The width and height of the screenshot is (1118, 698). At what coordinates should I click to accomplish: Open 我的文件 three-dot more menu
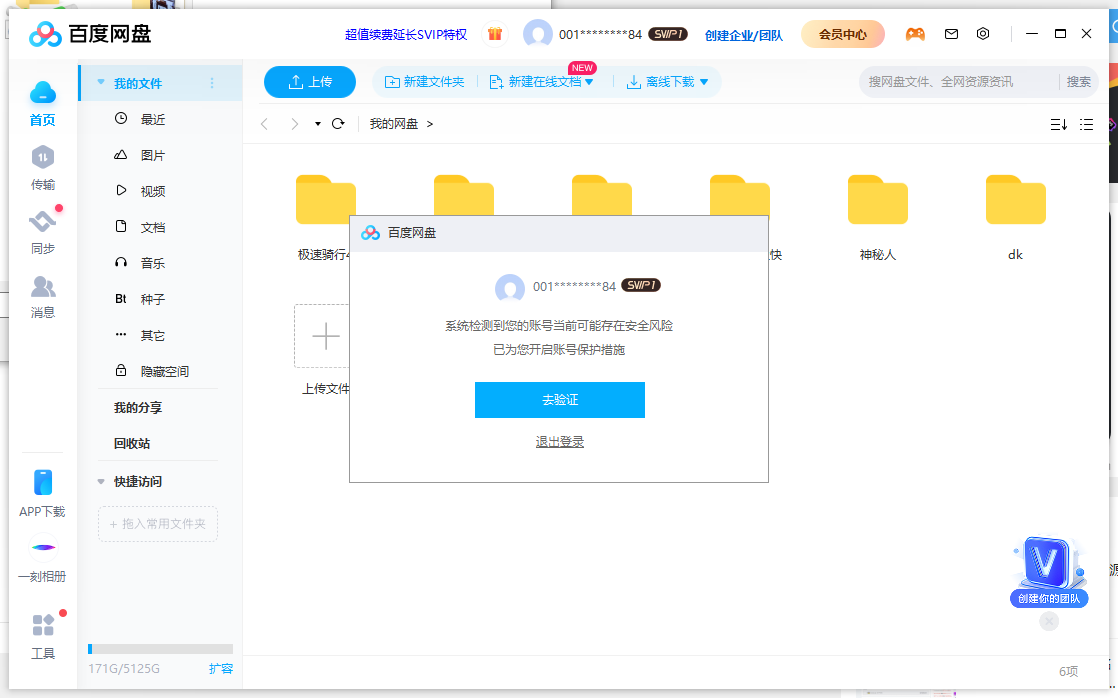point(212,83)
